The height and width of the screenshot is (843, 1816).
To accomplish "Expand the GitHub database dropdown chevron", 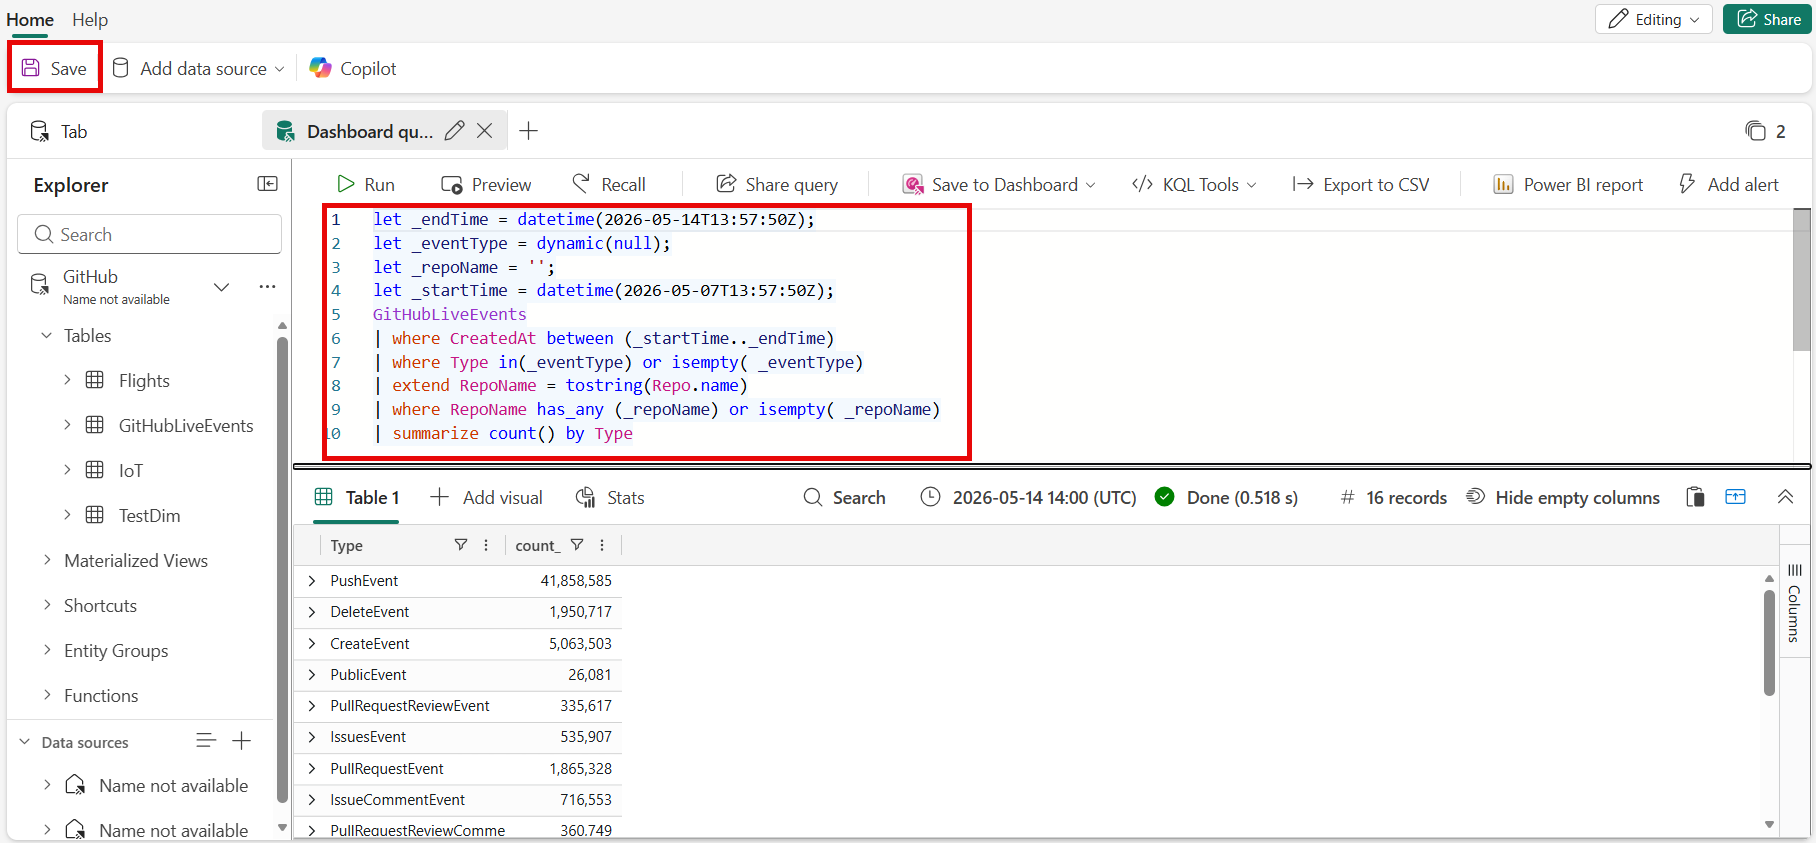I will coord(222,287).
